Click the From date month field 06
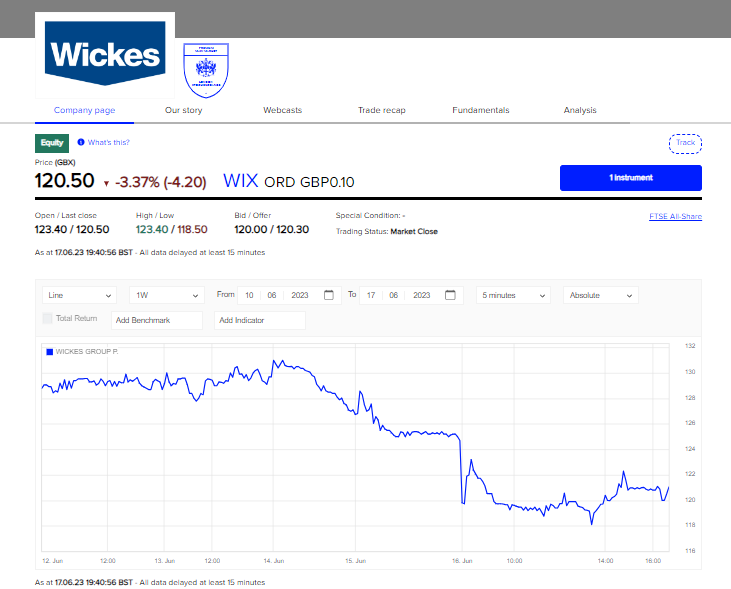731x589 pixels. [x=272, y=295]
